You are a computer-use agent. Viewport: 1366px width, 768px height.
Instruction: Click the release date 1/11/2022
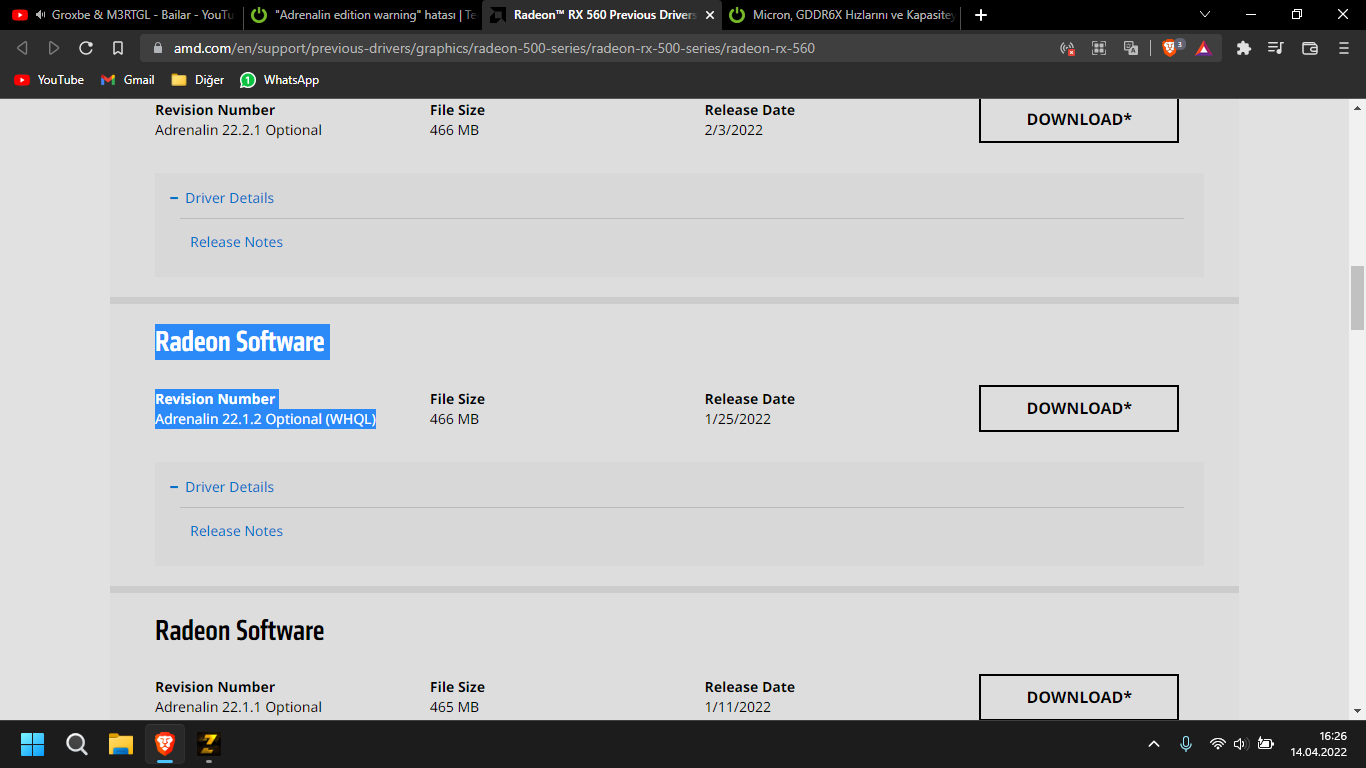point(738,707)
